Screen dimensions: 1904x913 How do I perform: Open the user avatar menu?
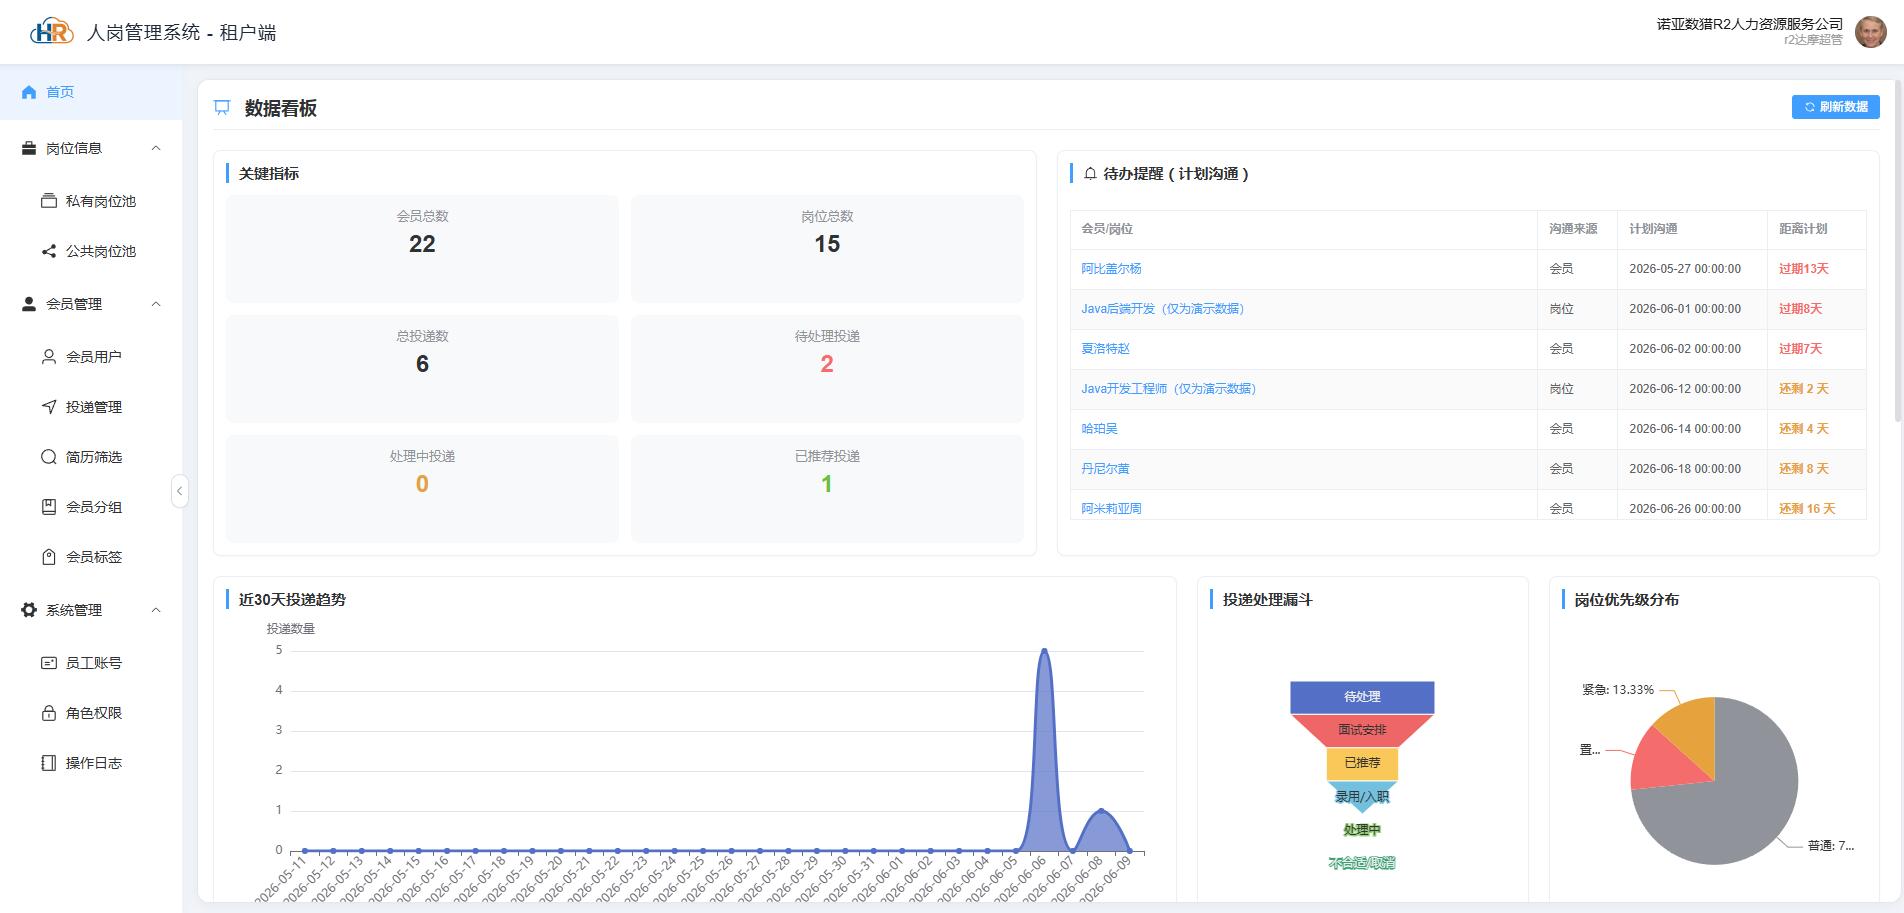click(x=1870, y=32)
